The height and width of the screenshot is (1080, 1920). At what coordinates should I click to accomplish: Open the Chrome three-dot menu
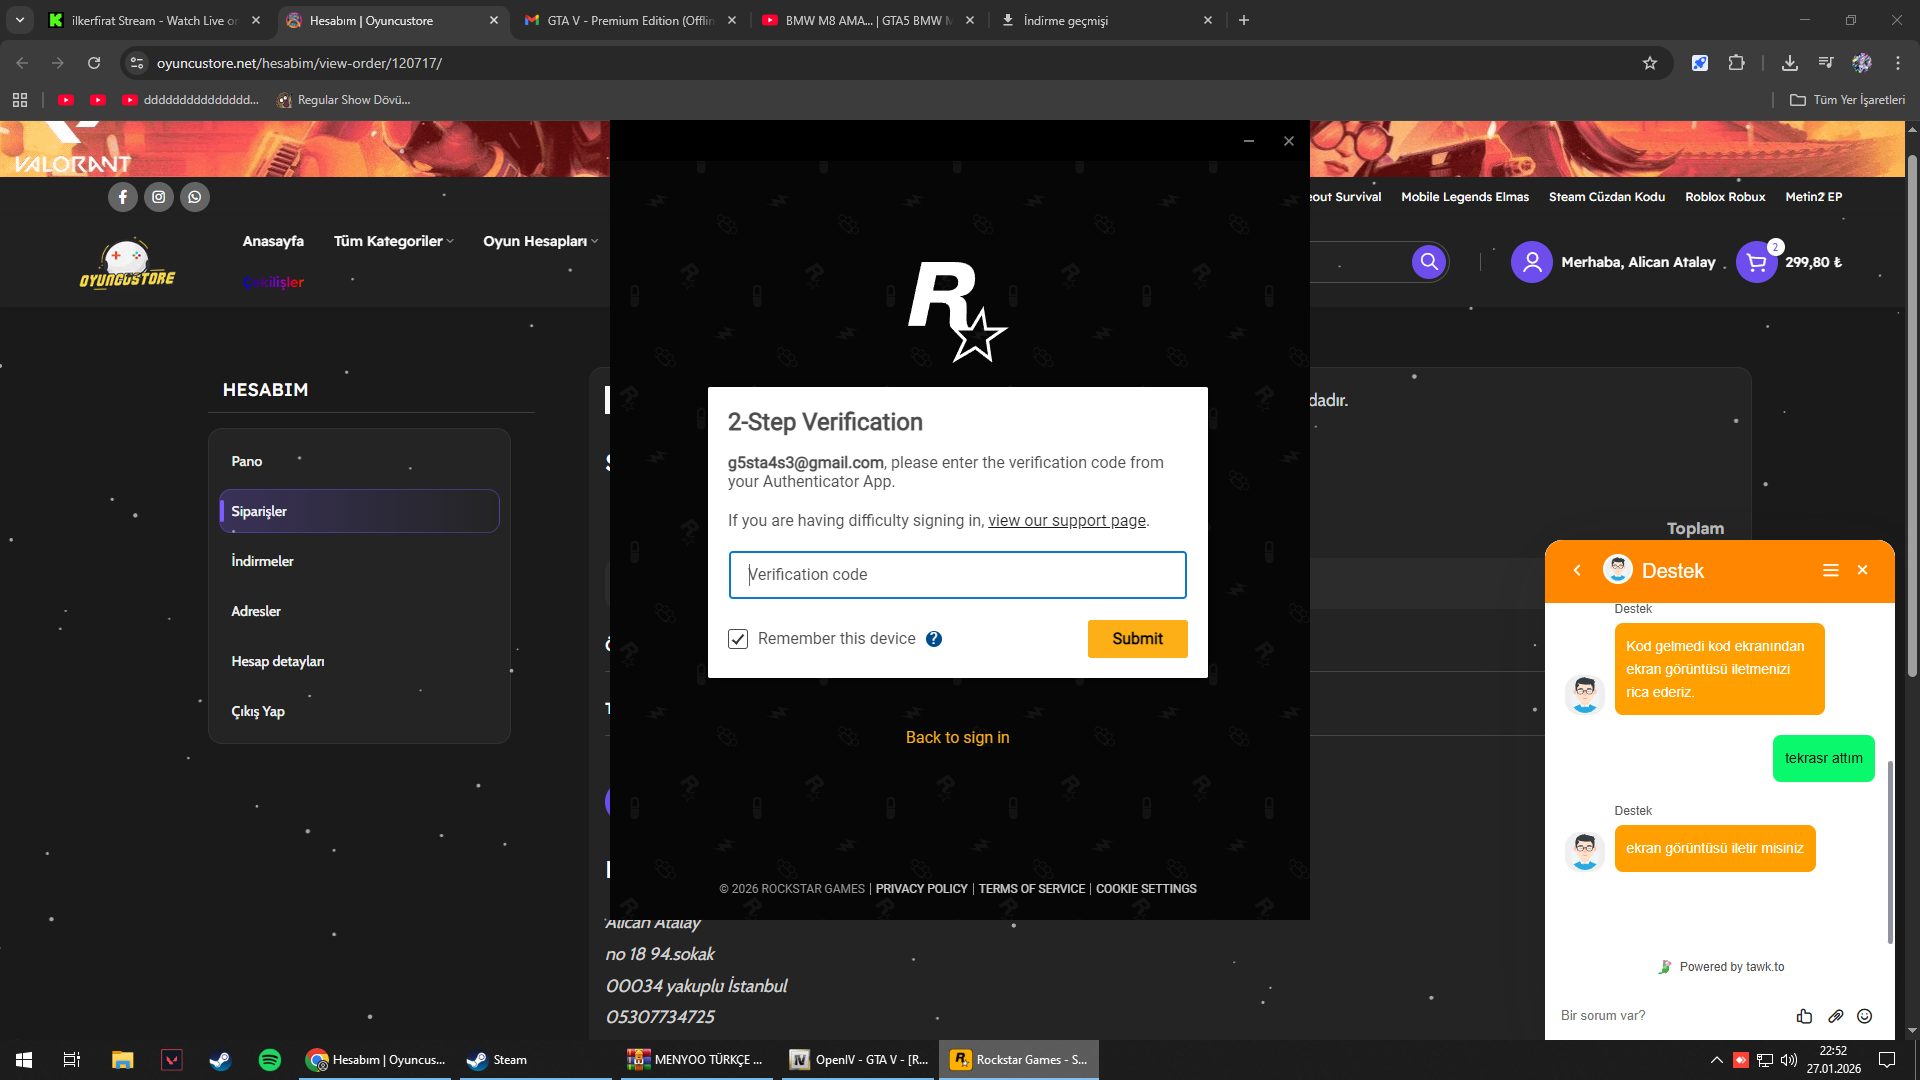[1898, 63]
